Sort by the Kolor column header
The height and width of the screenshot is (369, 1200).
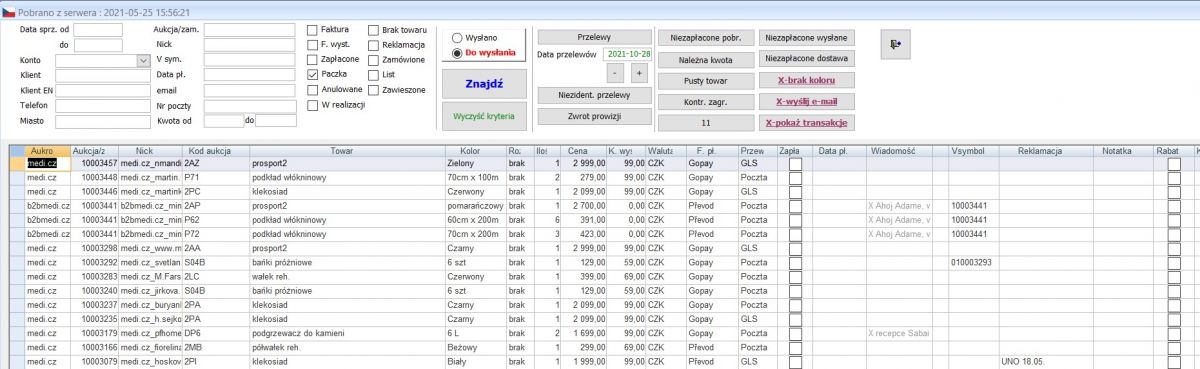470,150
